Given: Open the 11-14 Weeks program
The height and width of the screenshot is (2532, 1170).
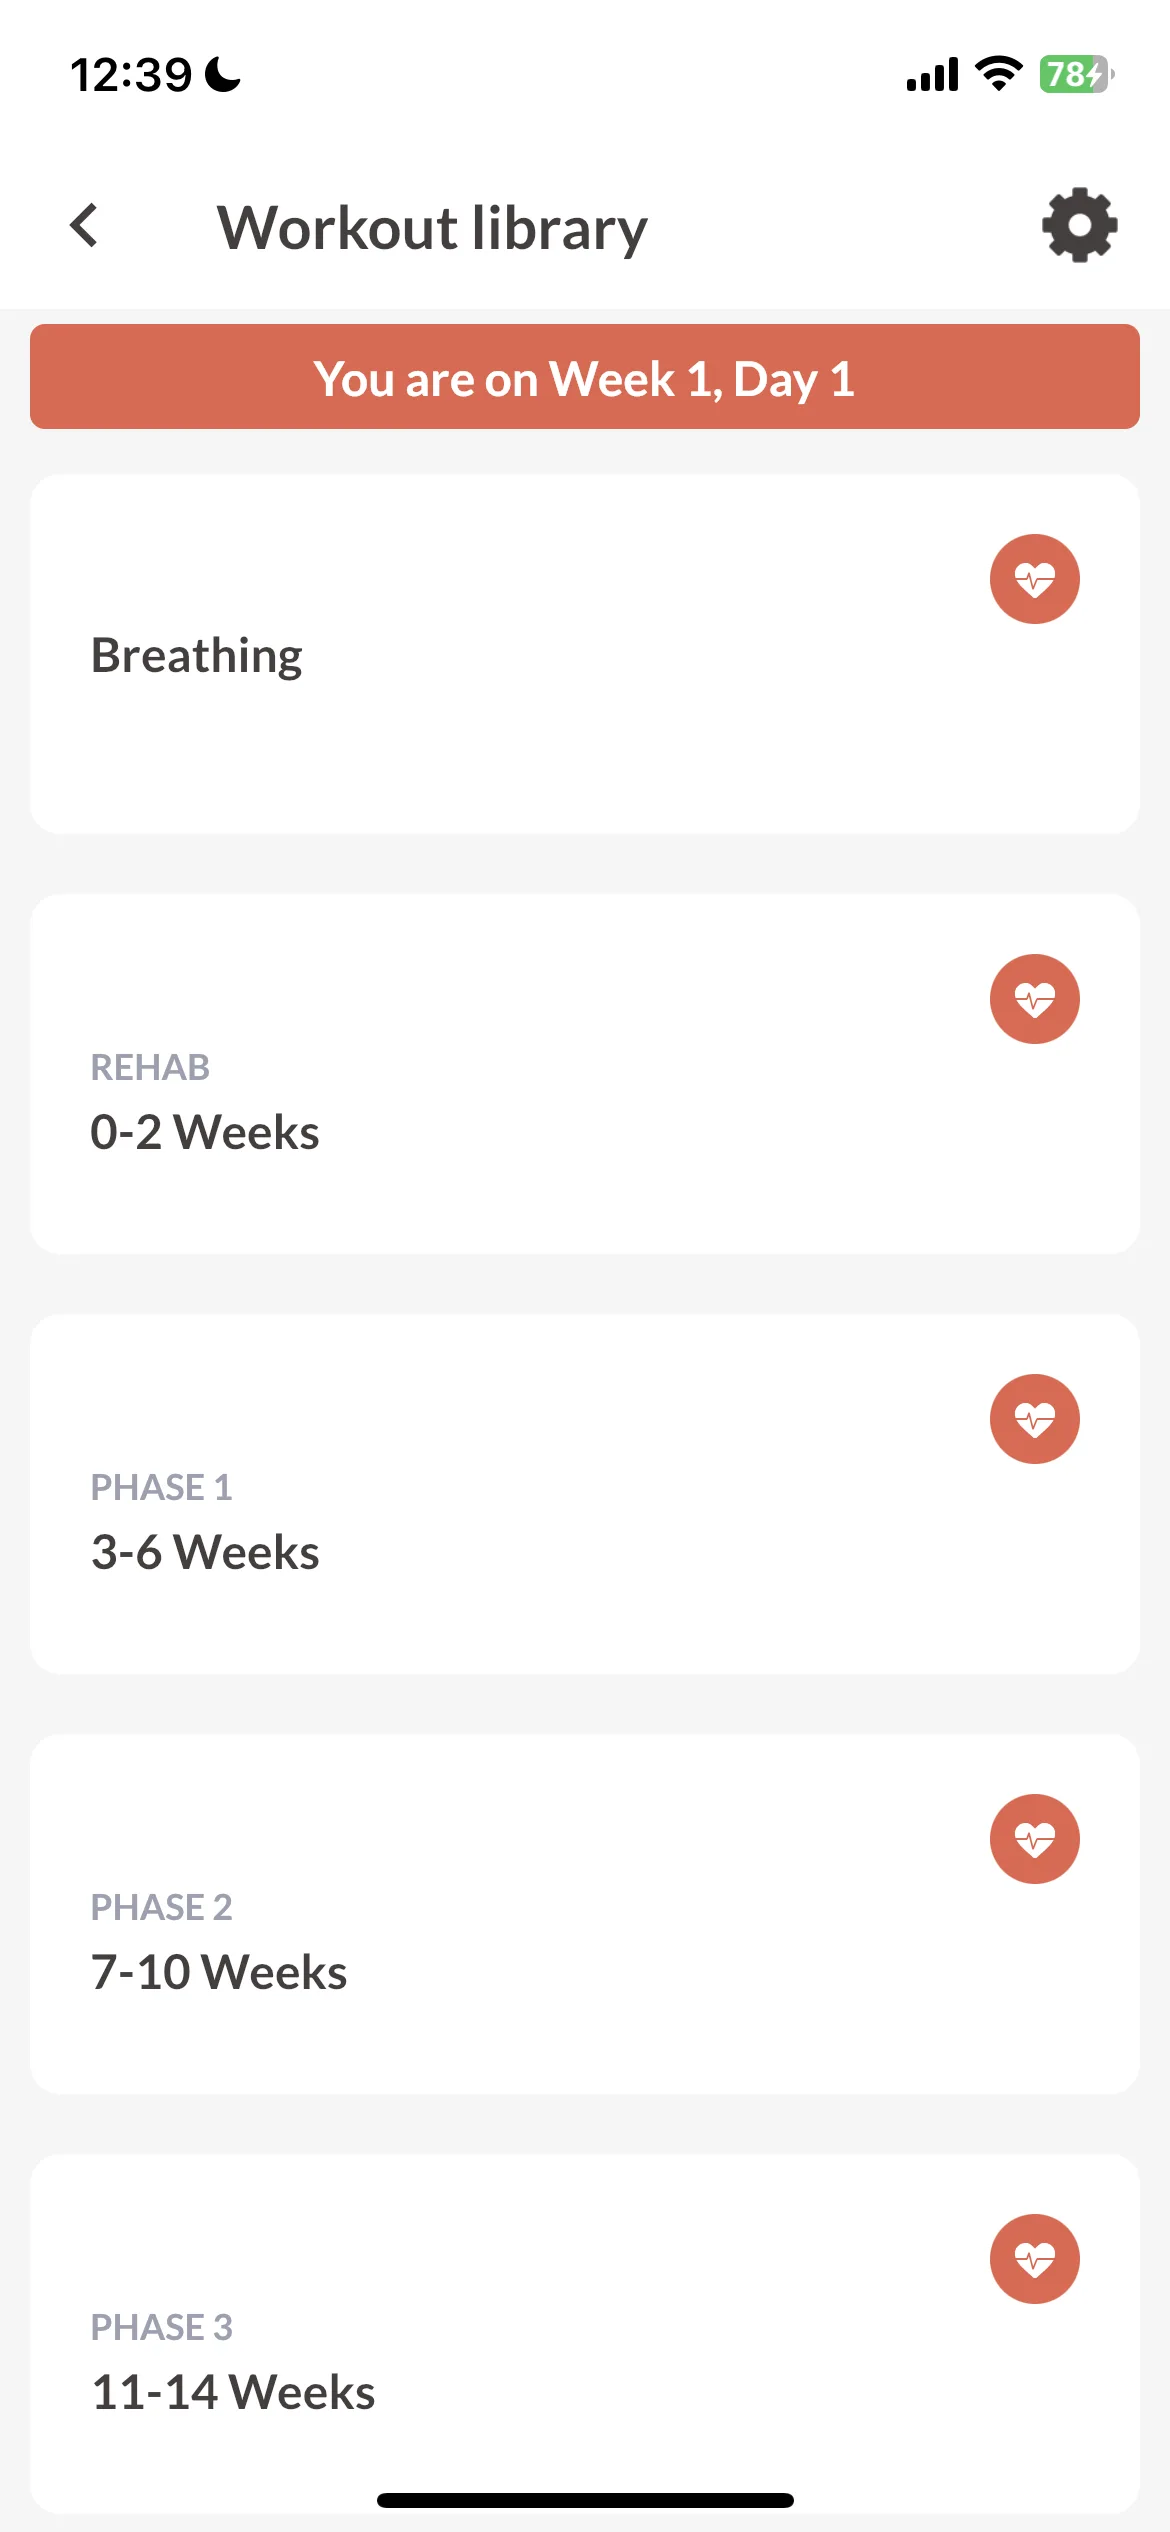Looking at the screenshot, I should point(585,2334).
